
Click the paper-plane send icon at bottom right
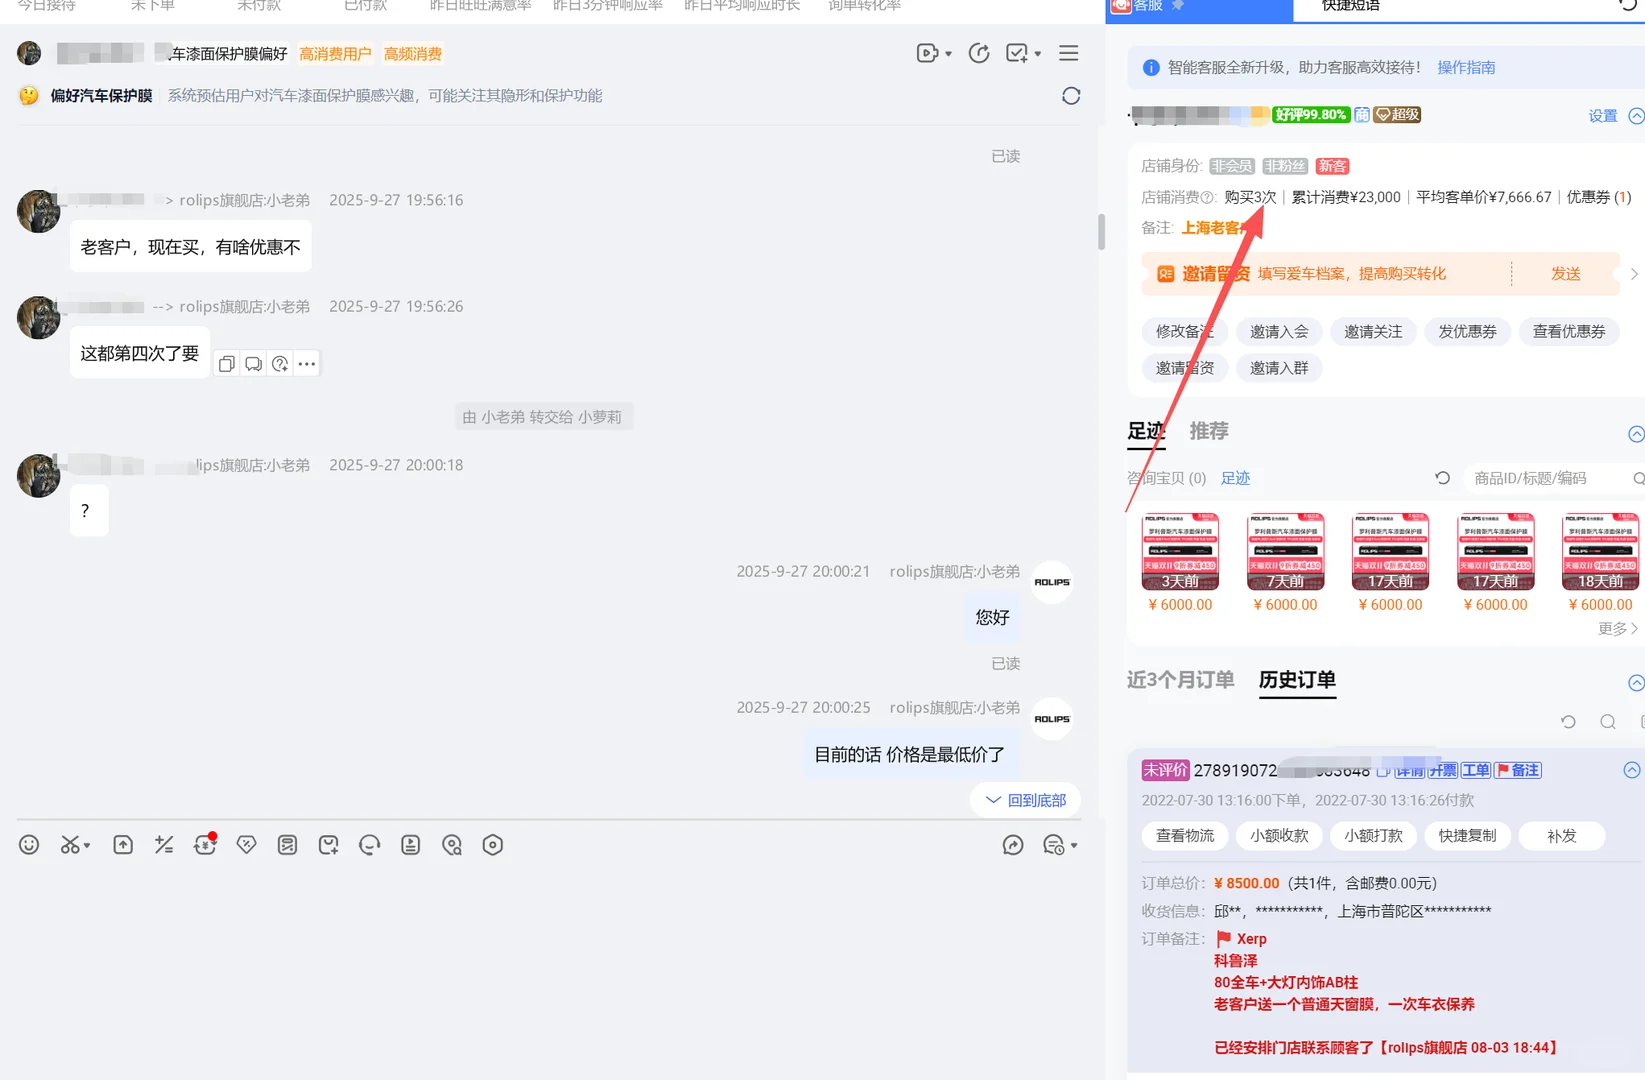coord(1013,845)
